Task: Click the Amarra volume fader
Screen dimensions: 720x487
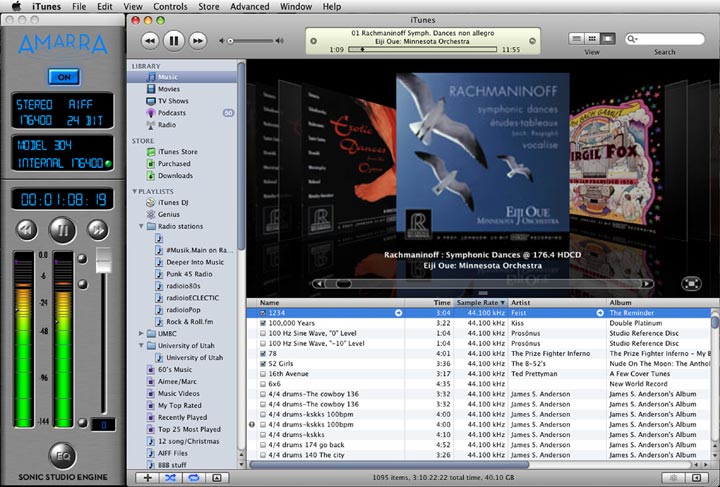Action: 104,260
